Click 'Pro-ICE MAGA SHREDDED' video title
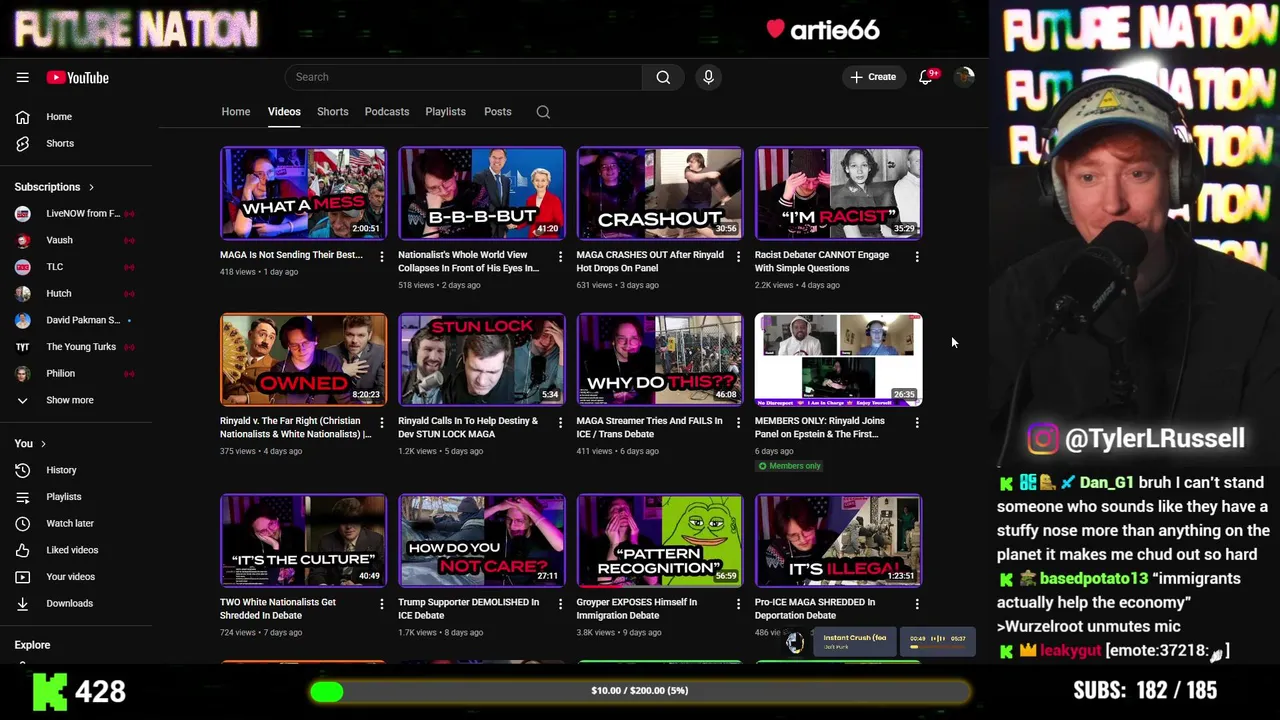 coord(815,609)
